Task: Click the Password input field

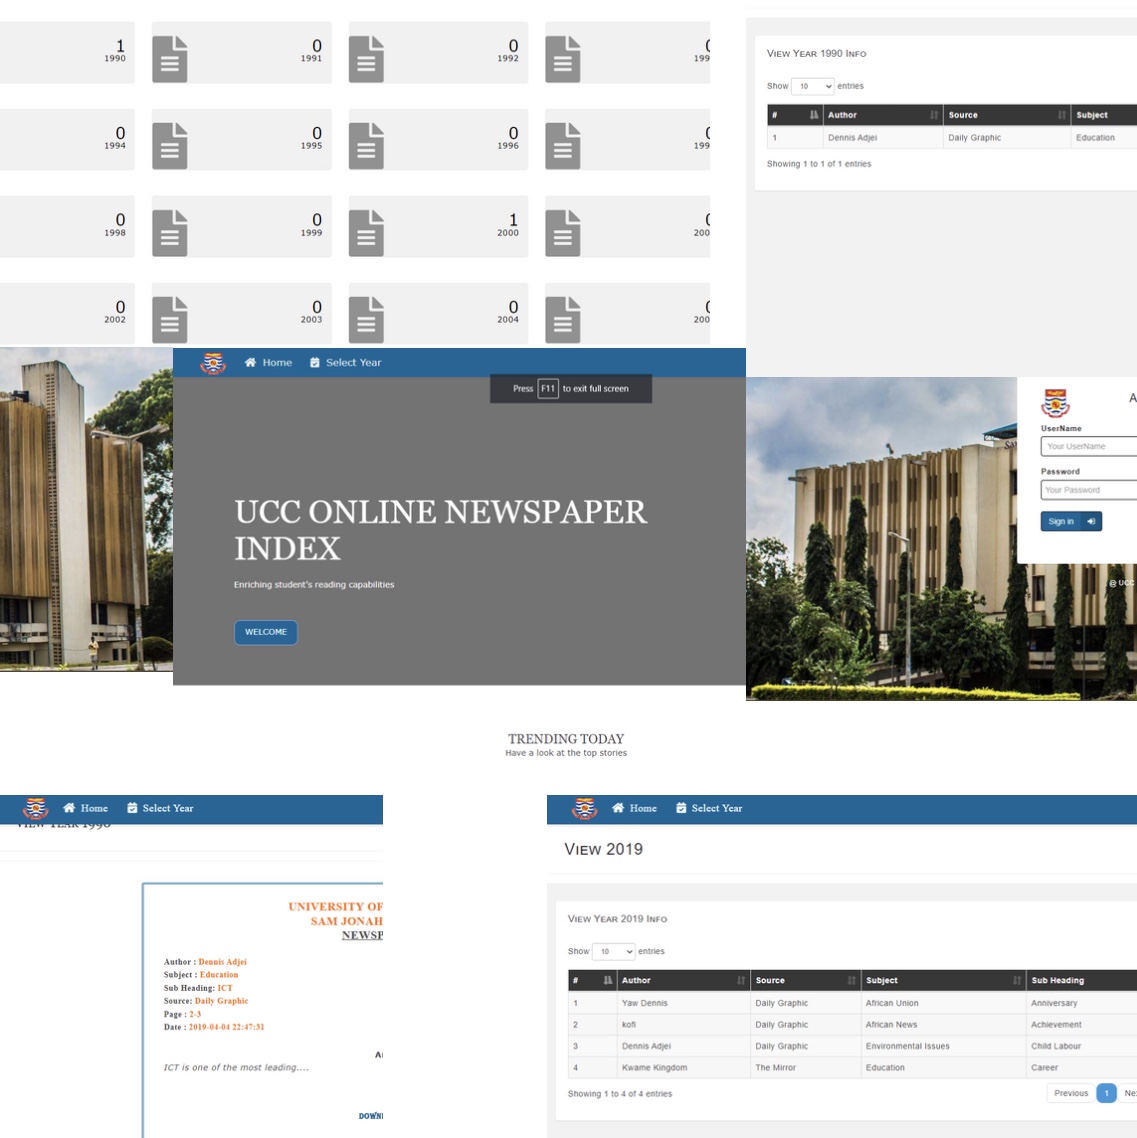Action: pos(1088,490)
